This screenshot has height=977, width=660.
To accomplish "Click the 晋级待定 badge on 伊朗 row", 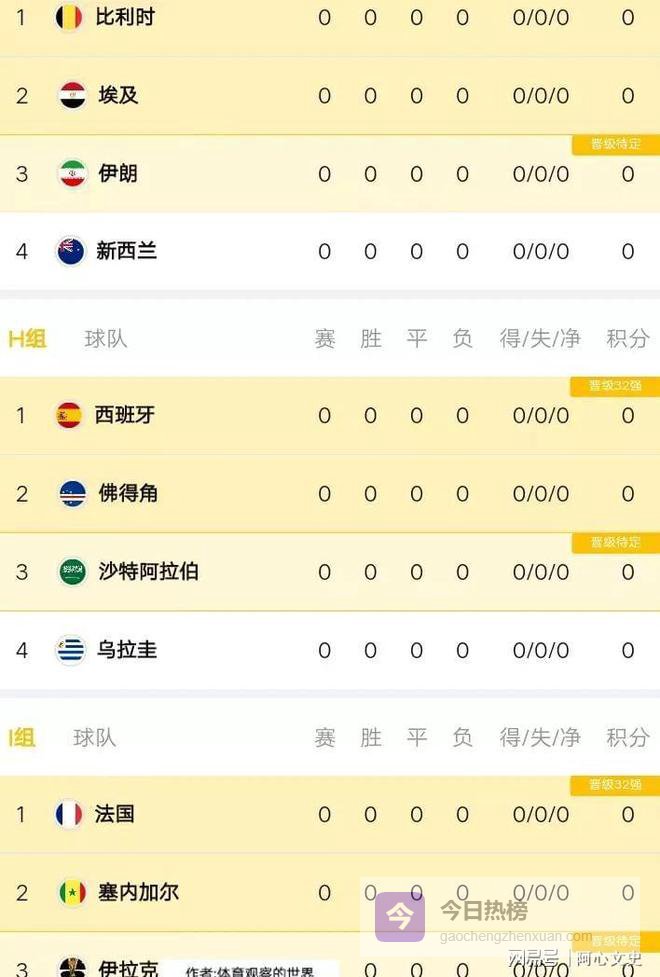I will tap(615, 144).
